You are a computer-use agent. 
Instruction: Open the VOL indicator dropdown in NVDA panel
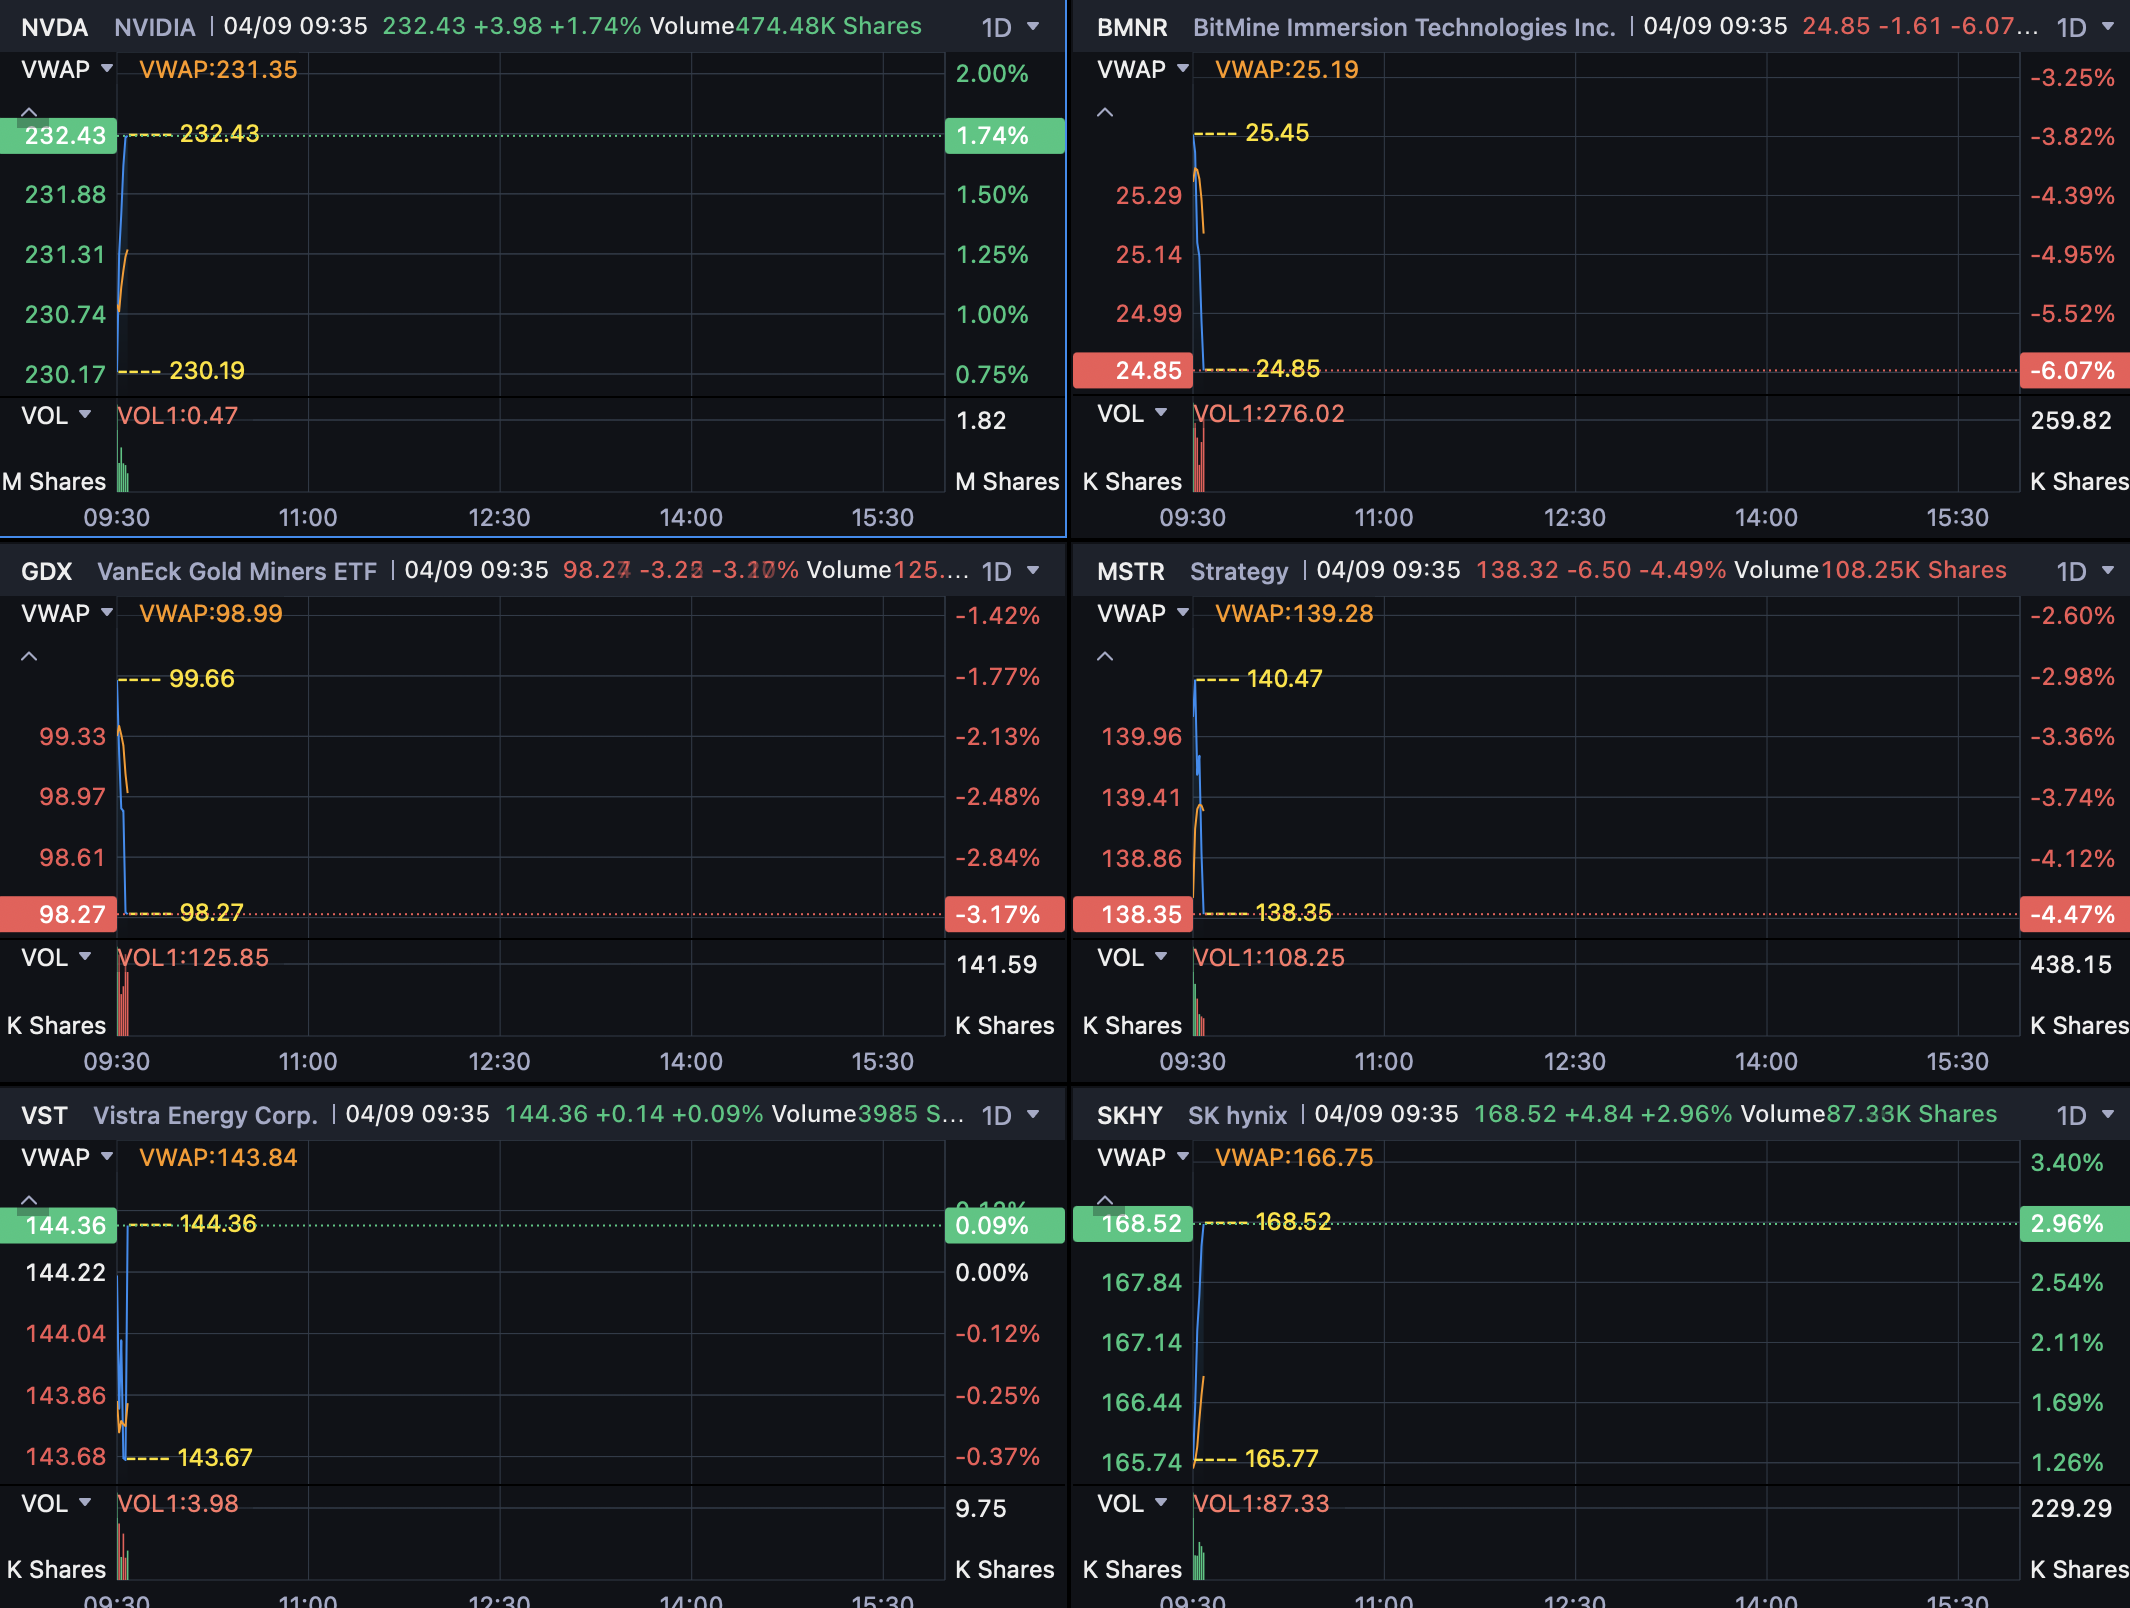[x=56, y=415]
